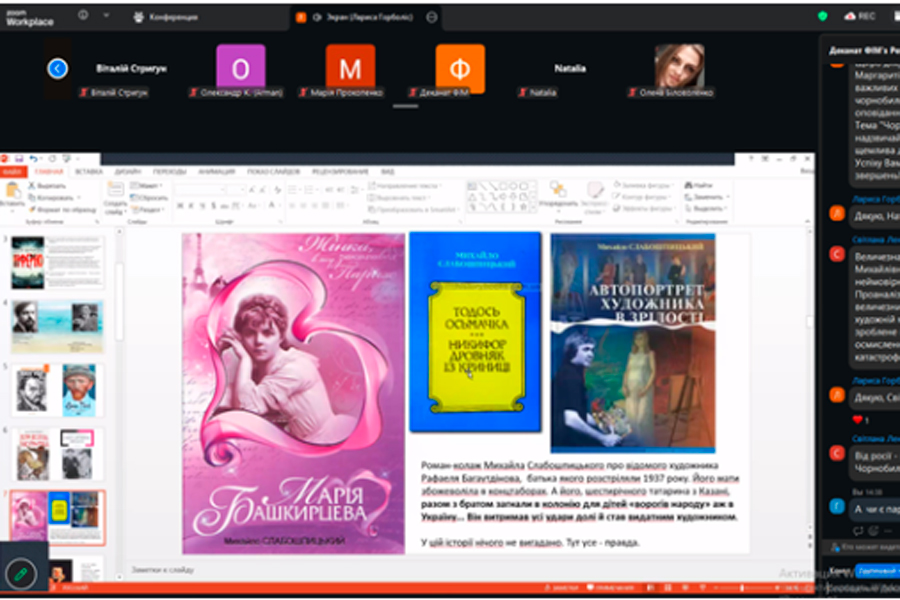Click the REC recording indicator
The height and width of the screenshot is (600, 900).
(860, 16)
